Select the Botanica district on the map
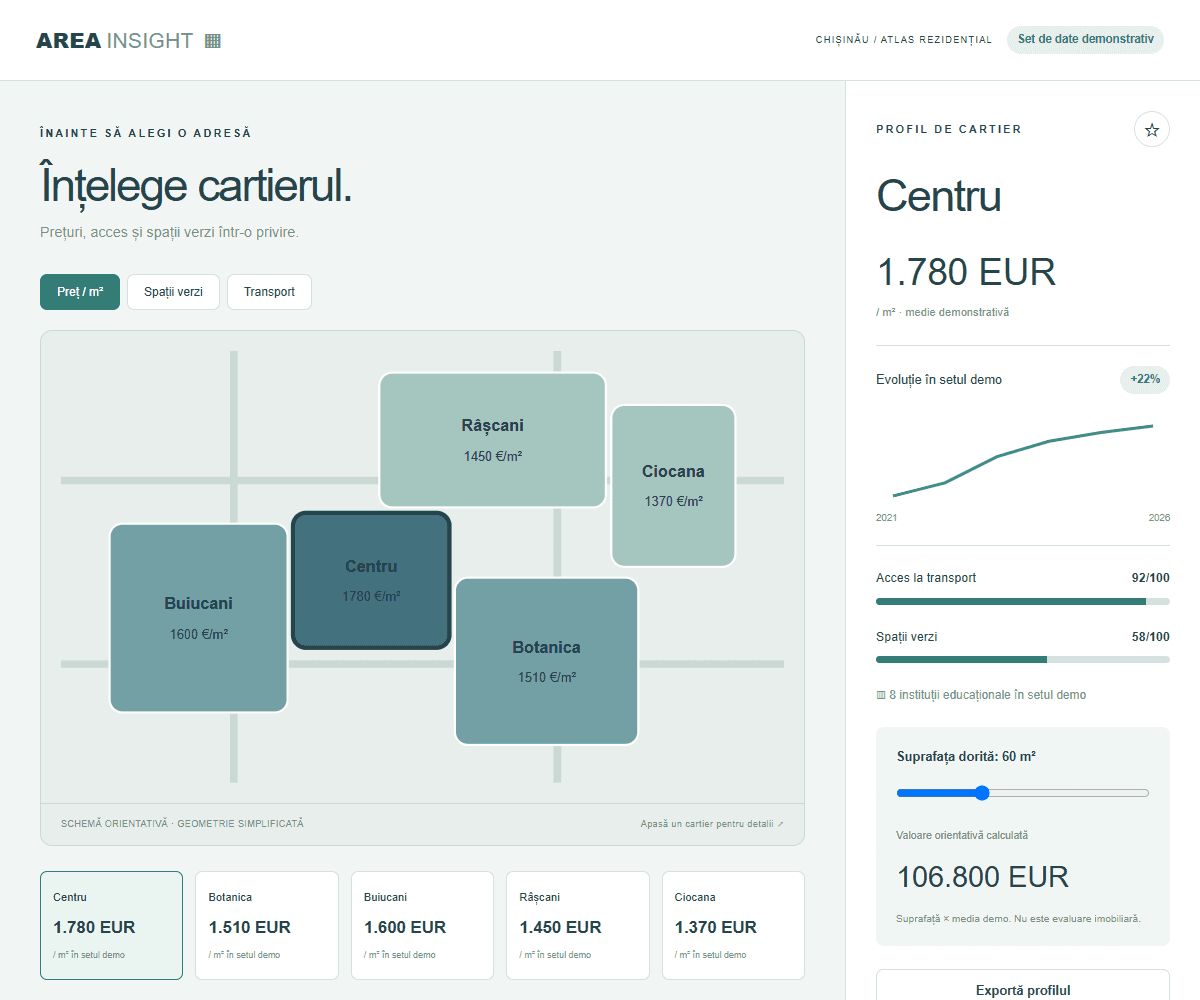1200x1000 pixels. click(x=546, y=661)
